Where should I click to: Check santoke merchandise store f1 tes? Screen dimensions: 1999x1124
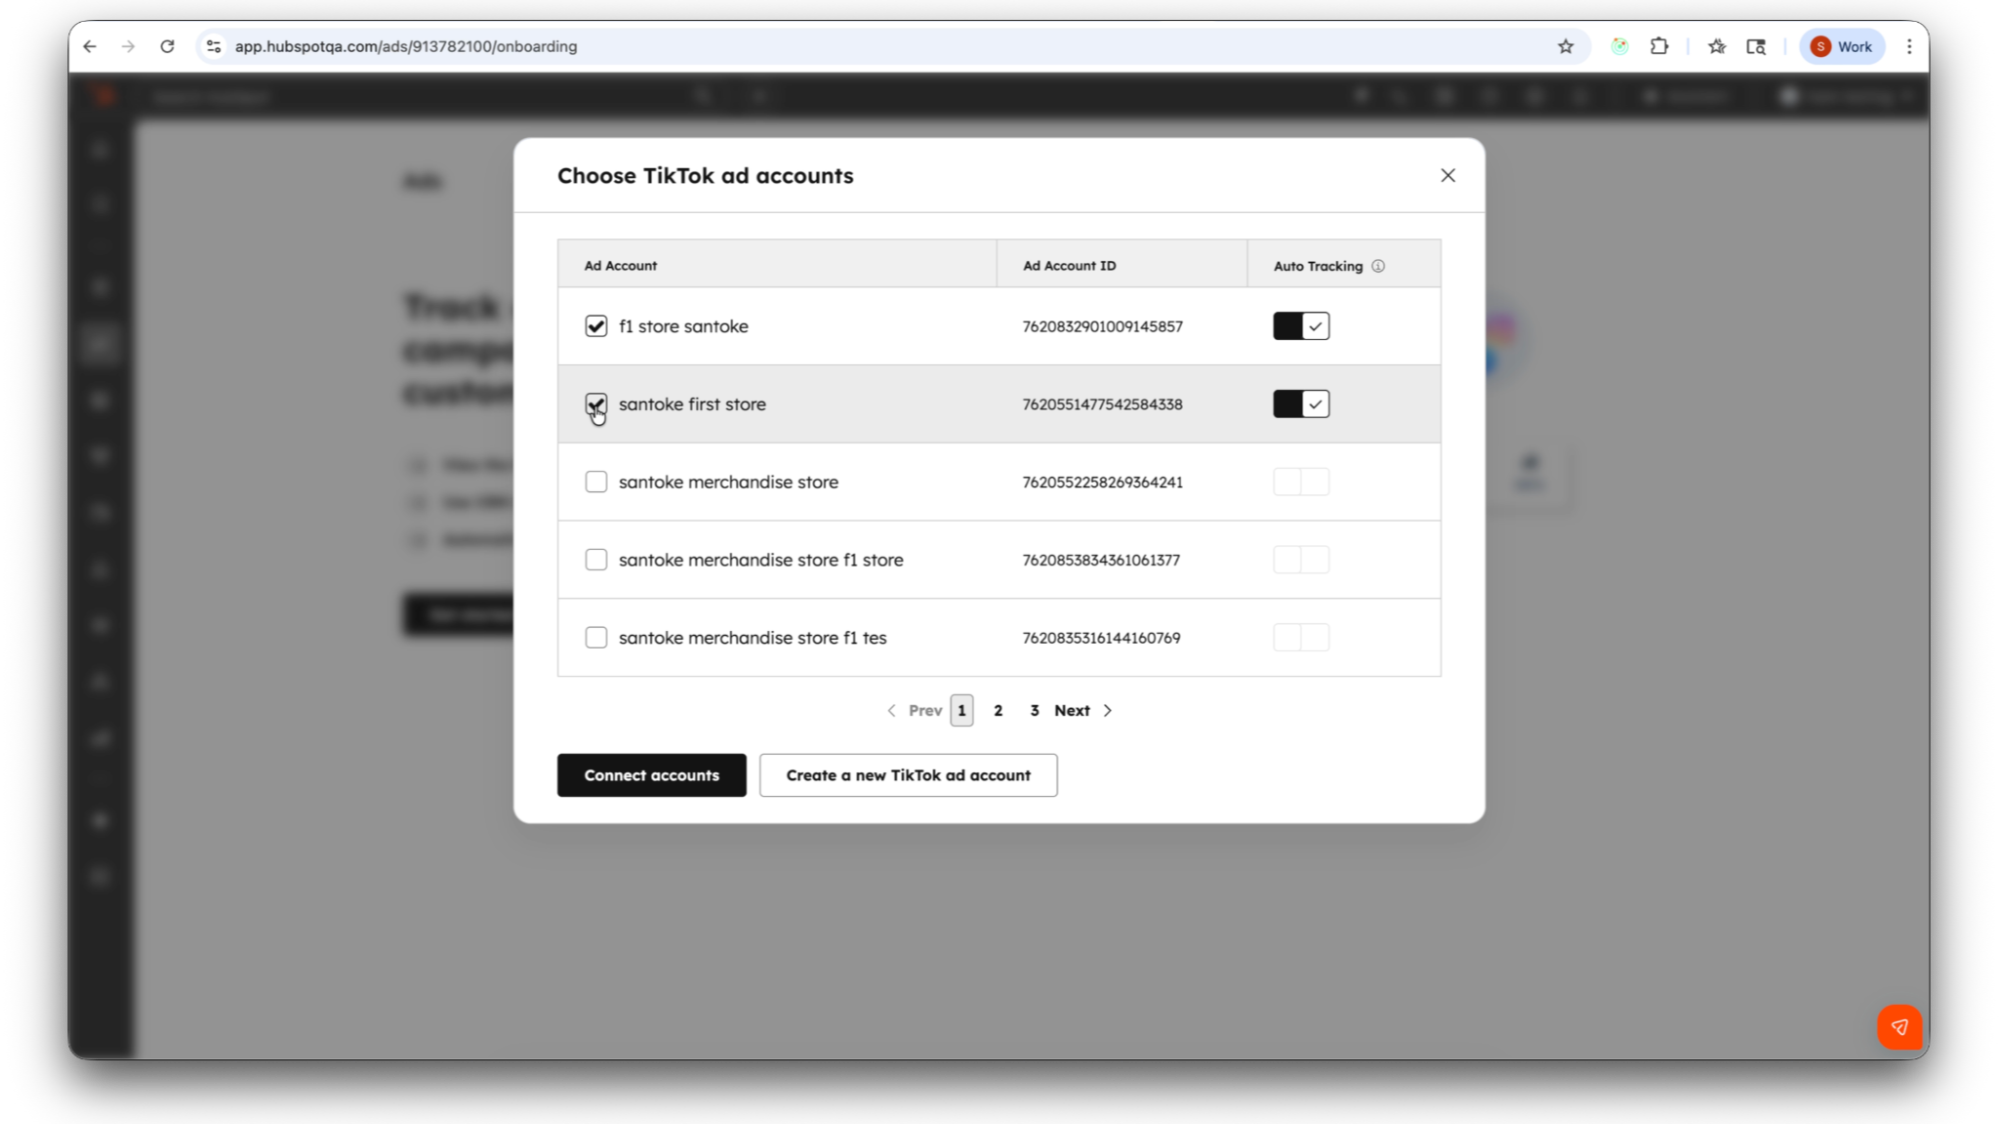point(596,638)
